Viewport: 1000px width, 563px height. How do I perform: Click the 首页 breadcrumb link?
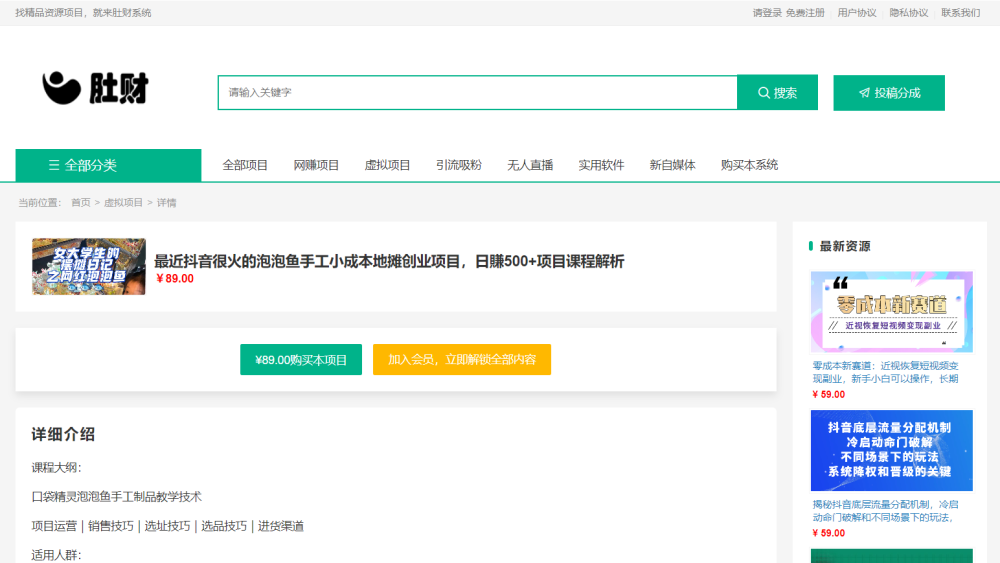point(80,202)
